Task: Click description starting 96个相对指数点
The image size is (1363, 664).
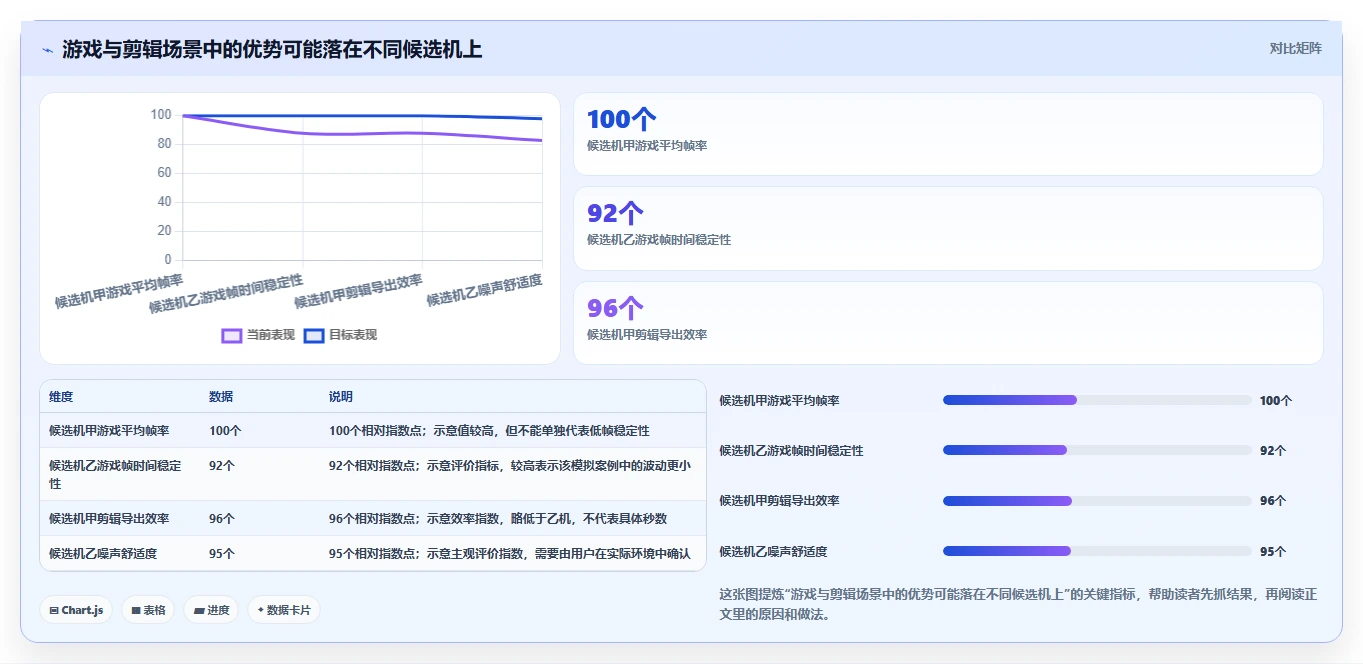Action: (498, 519)
